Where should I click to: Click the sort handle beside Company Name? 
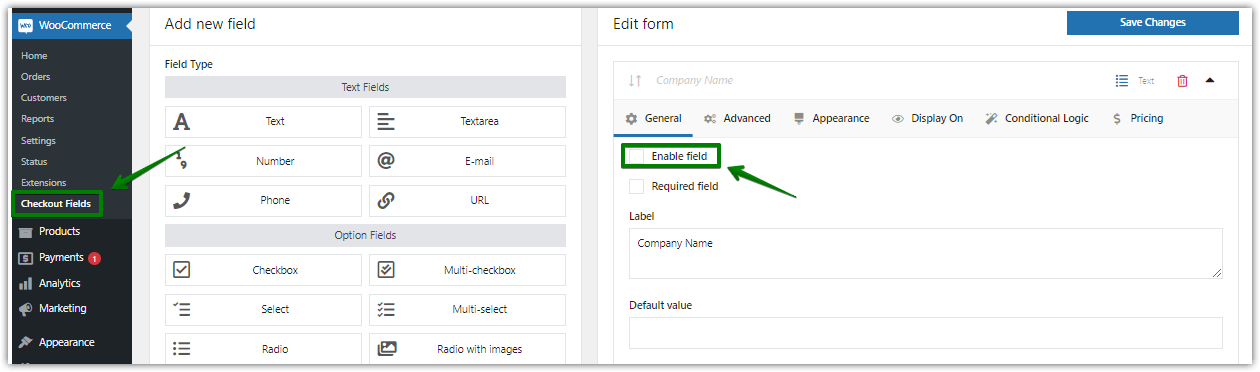pyautogui.click(x=635, y=81)
